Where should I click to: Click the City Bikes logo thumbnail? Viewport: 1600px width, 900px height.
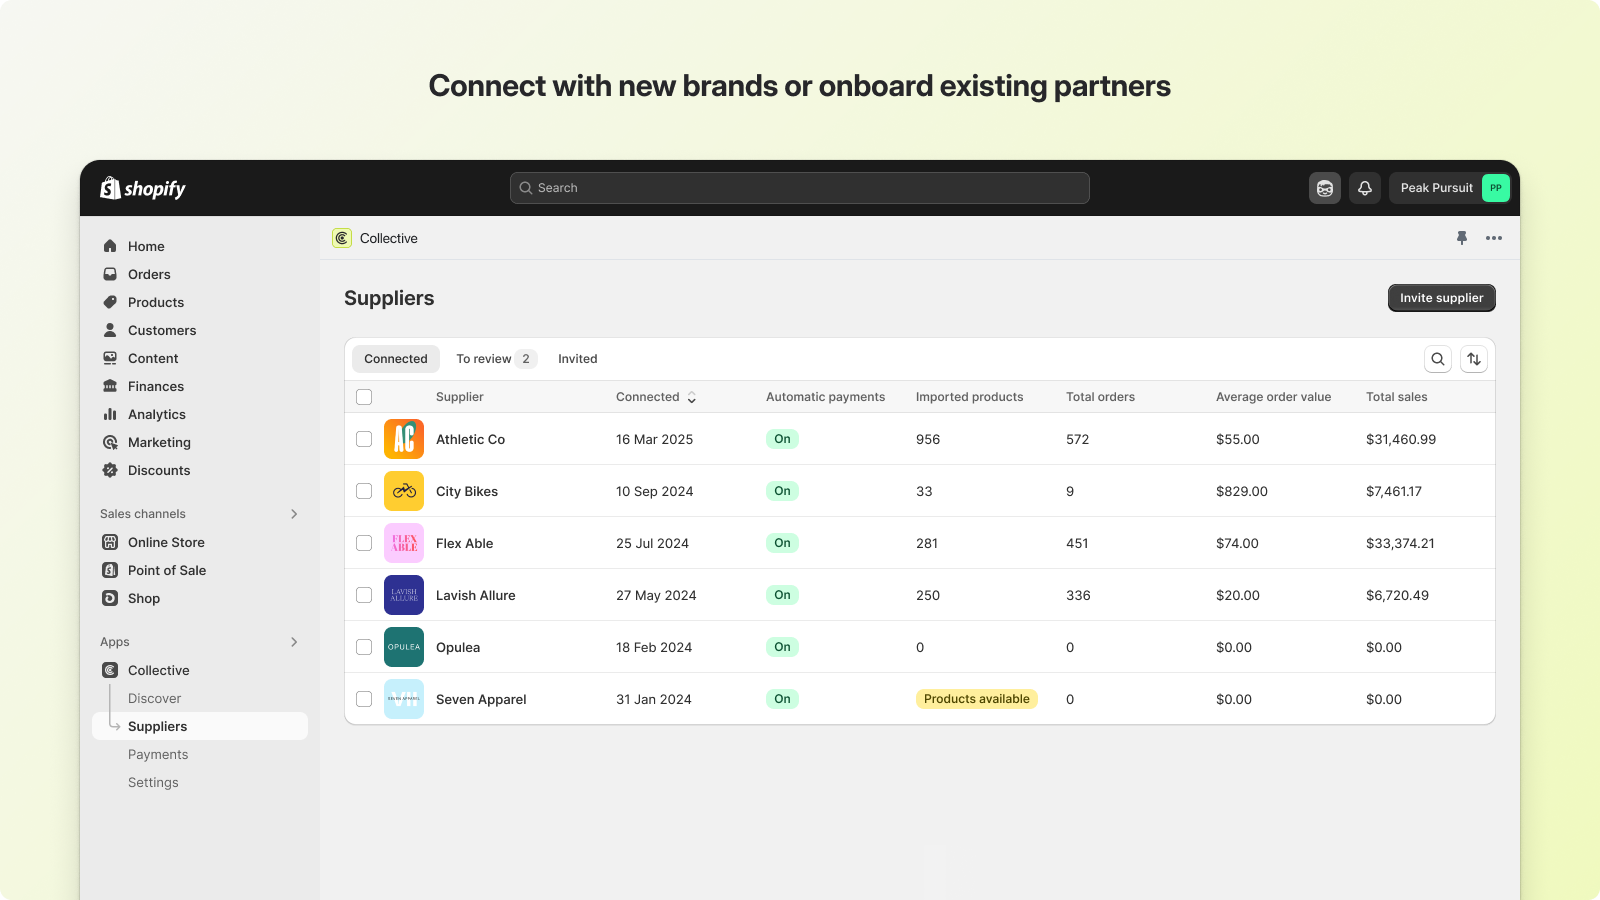click(404, 491)
